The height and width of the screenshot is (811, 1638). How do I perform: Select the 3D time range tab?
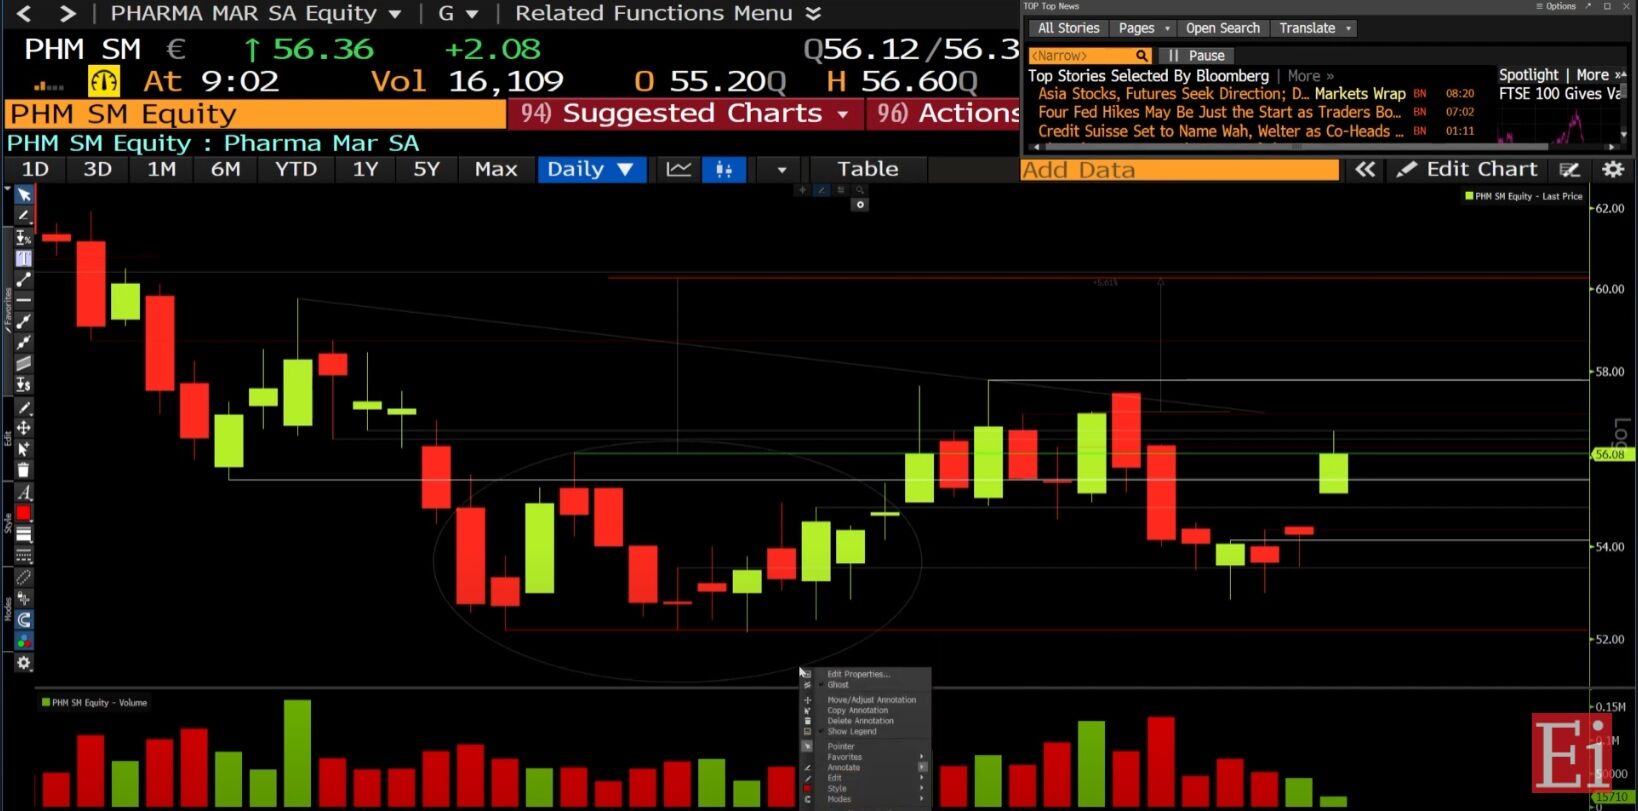[x=97, y=169]
